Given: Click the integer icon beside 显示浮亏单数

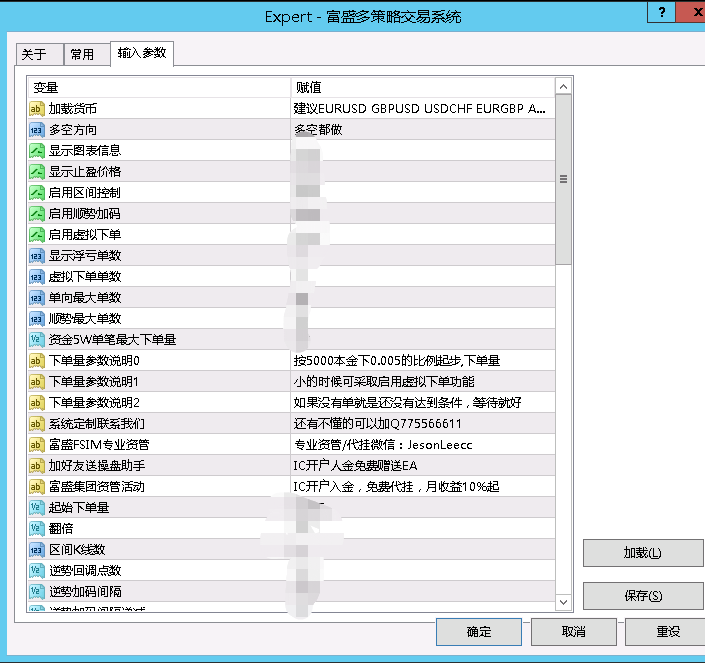Looking at the screenshot, I should point(37,256).
